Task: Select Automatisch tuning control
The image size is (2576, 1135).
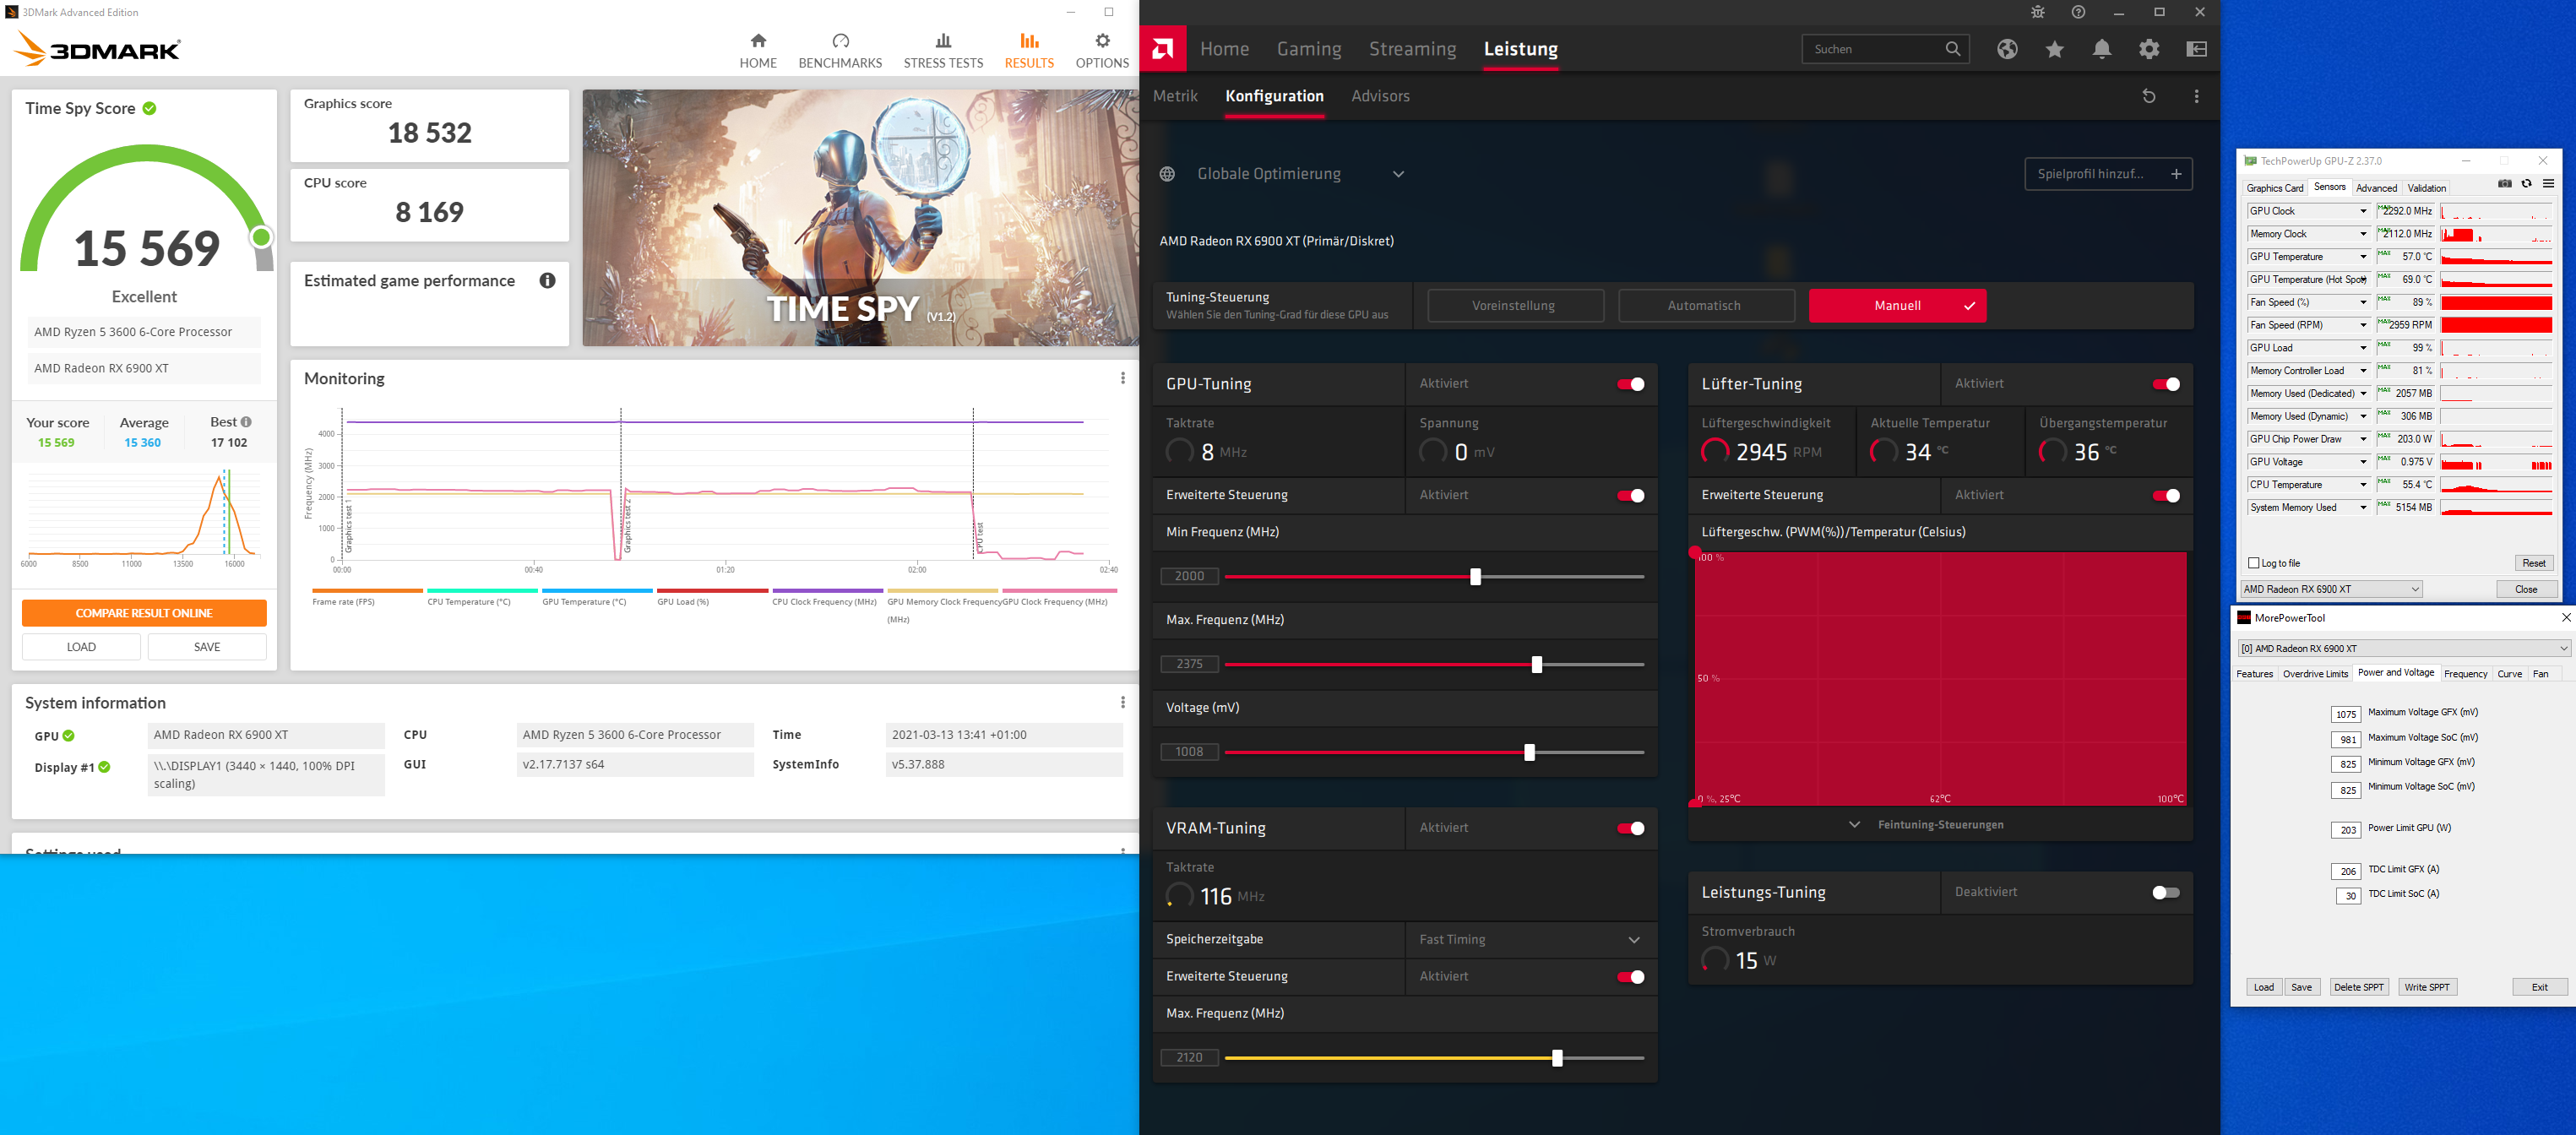Action: pyautogui.click(x=1706, y=306)
